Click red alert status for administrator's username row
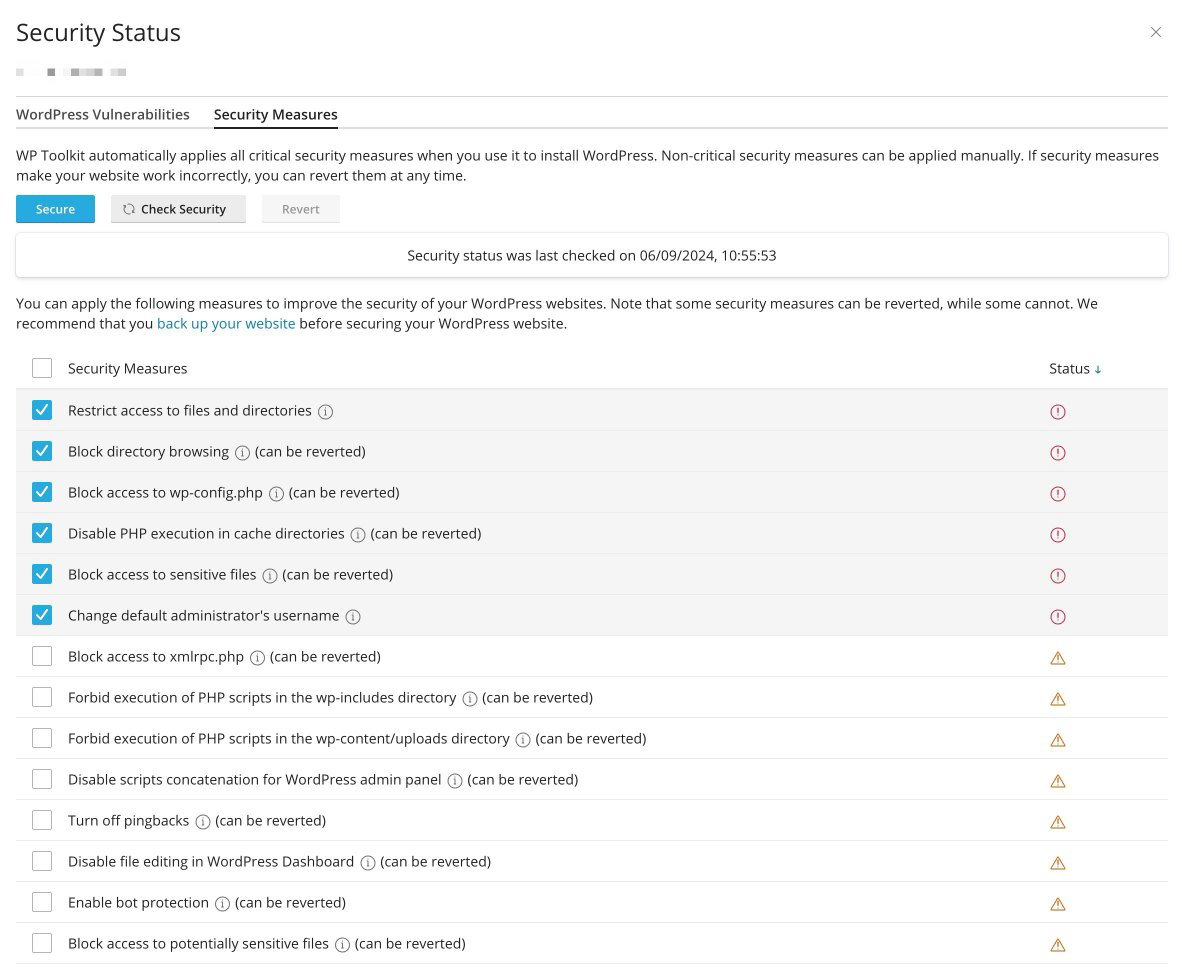This screenshot has height=972, width=1182. coord(1058,617)
